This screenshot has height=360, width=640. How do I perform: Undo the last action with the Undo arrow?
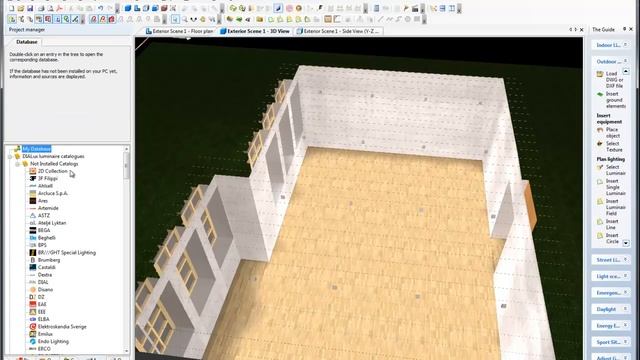click(x=101, y=8)
